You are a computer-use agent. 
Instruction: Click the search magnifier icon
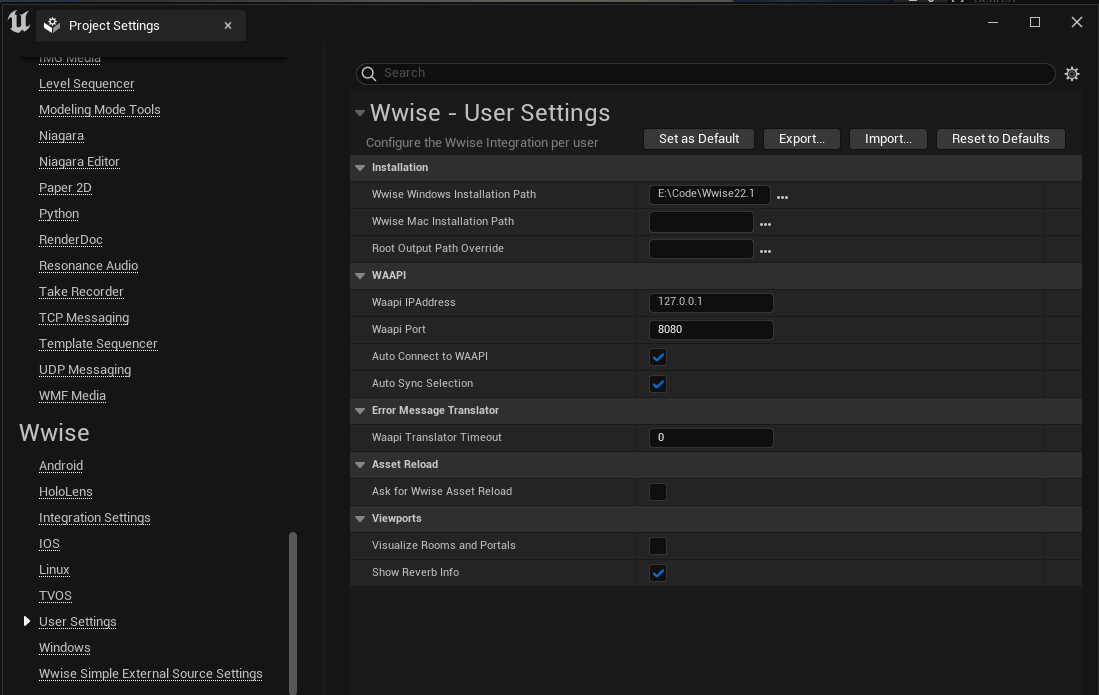(x=369, y=73)
